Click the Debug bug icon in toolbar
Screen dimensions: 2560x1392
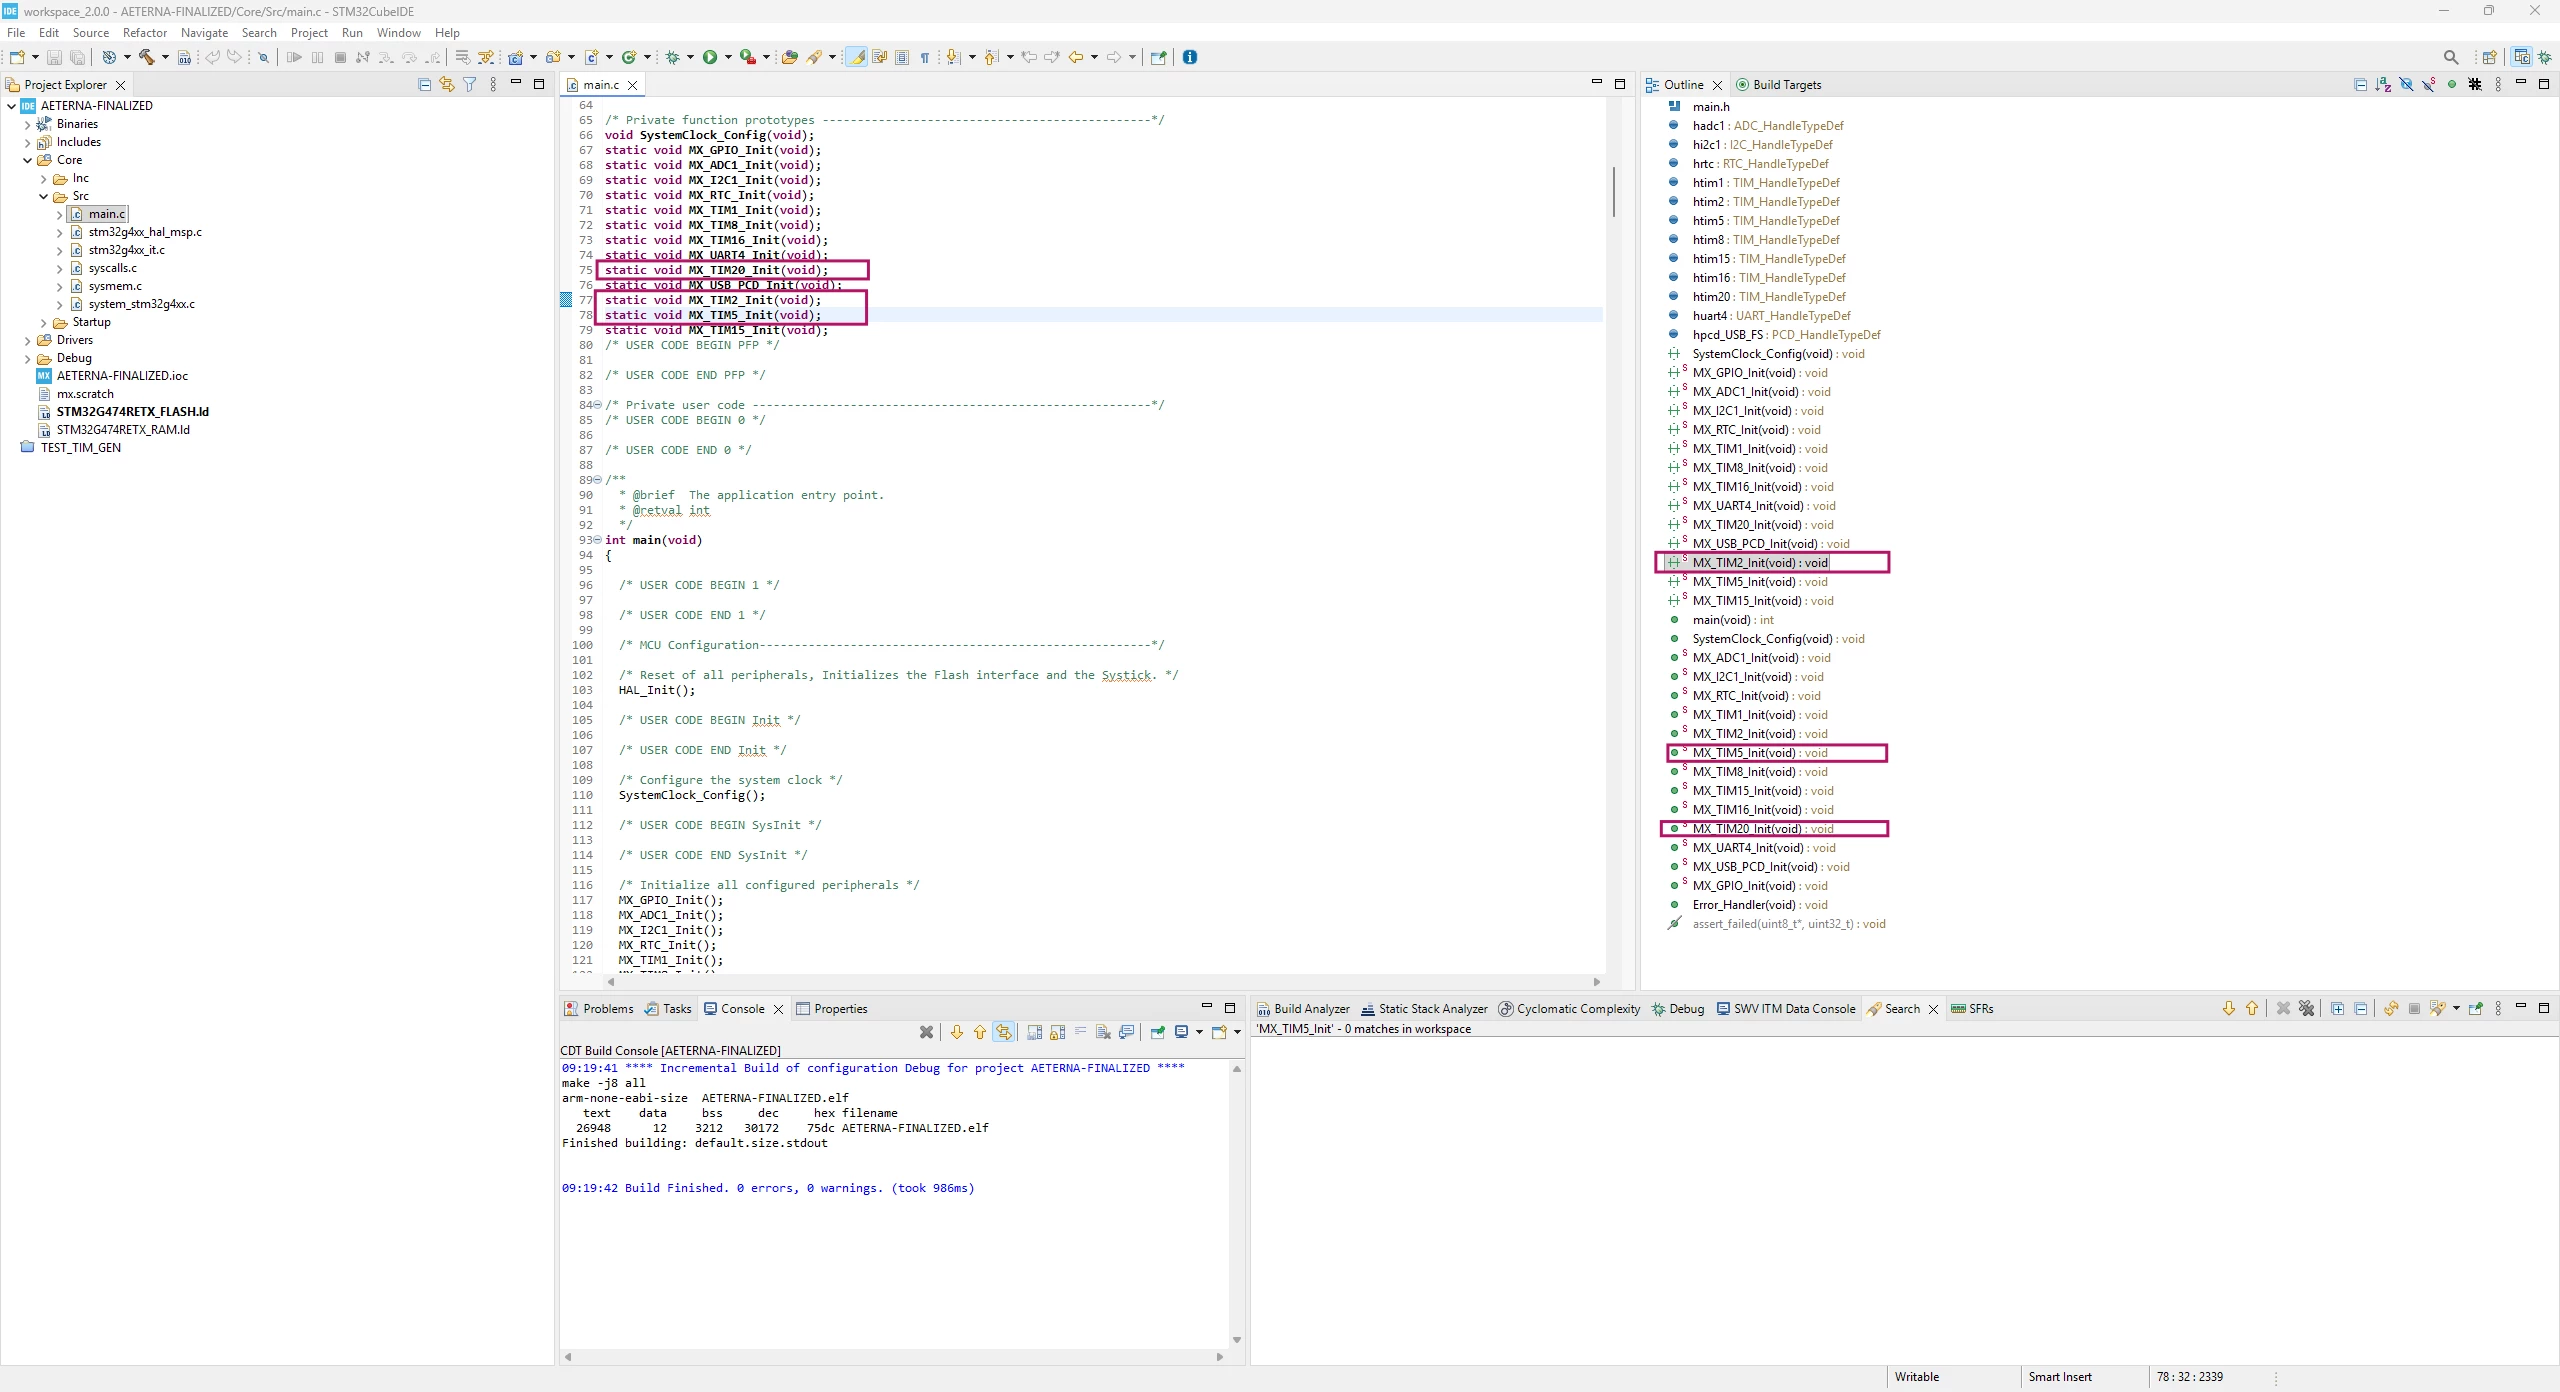[x=673, y=57]
